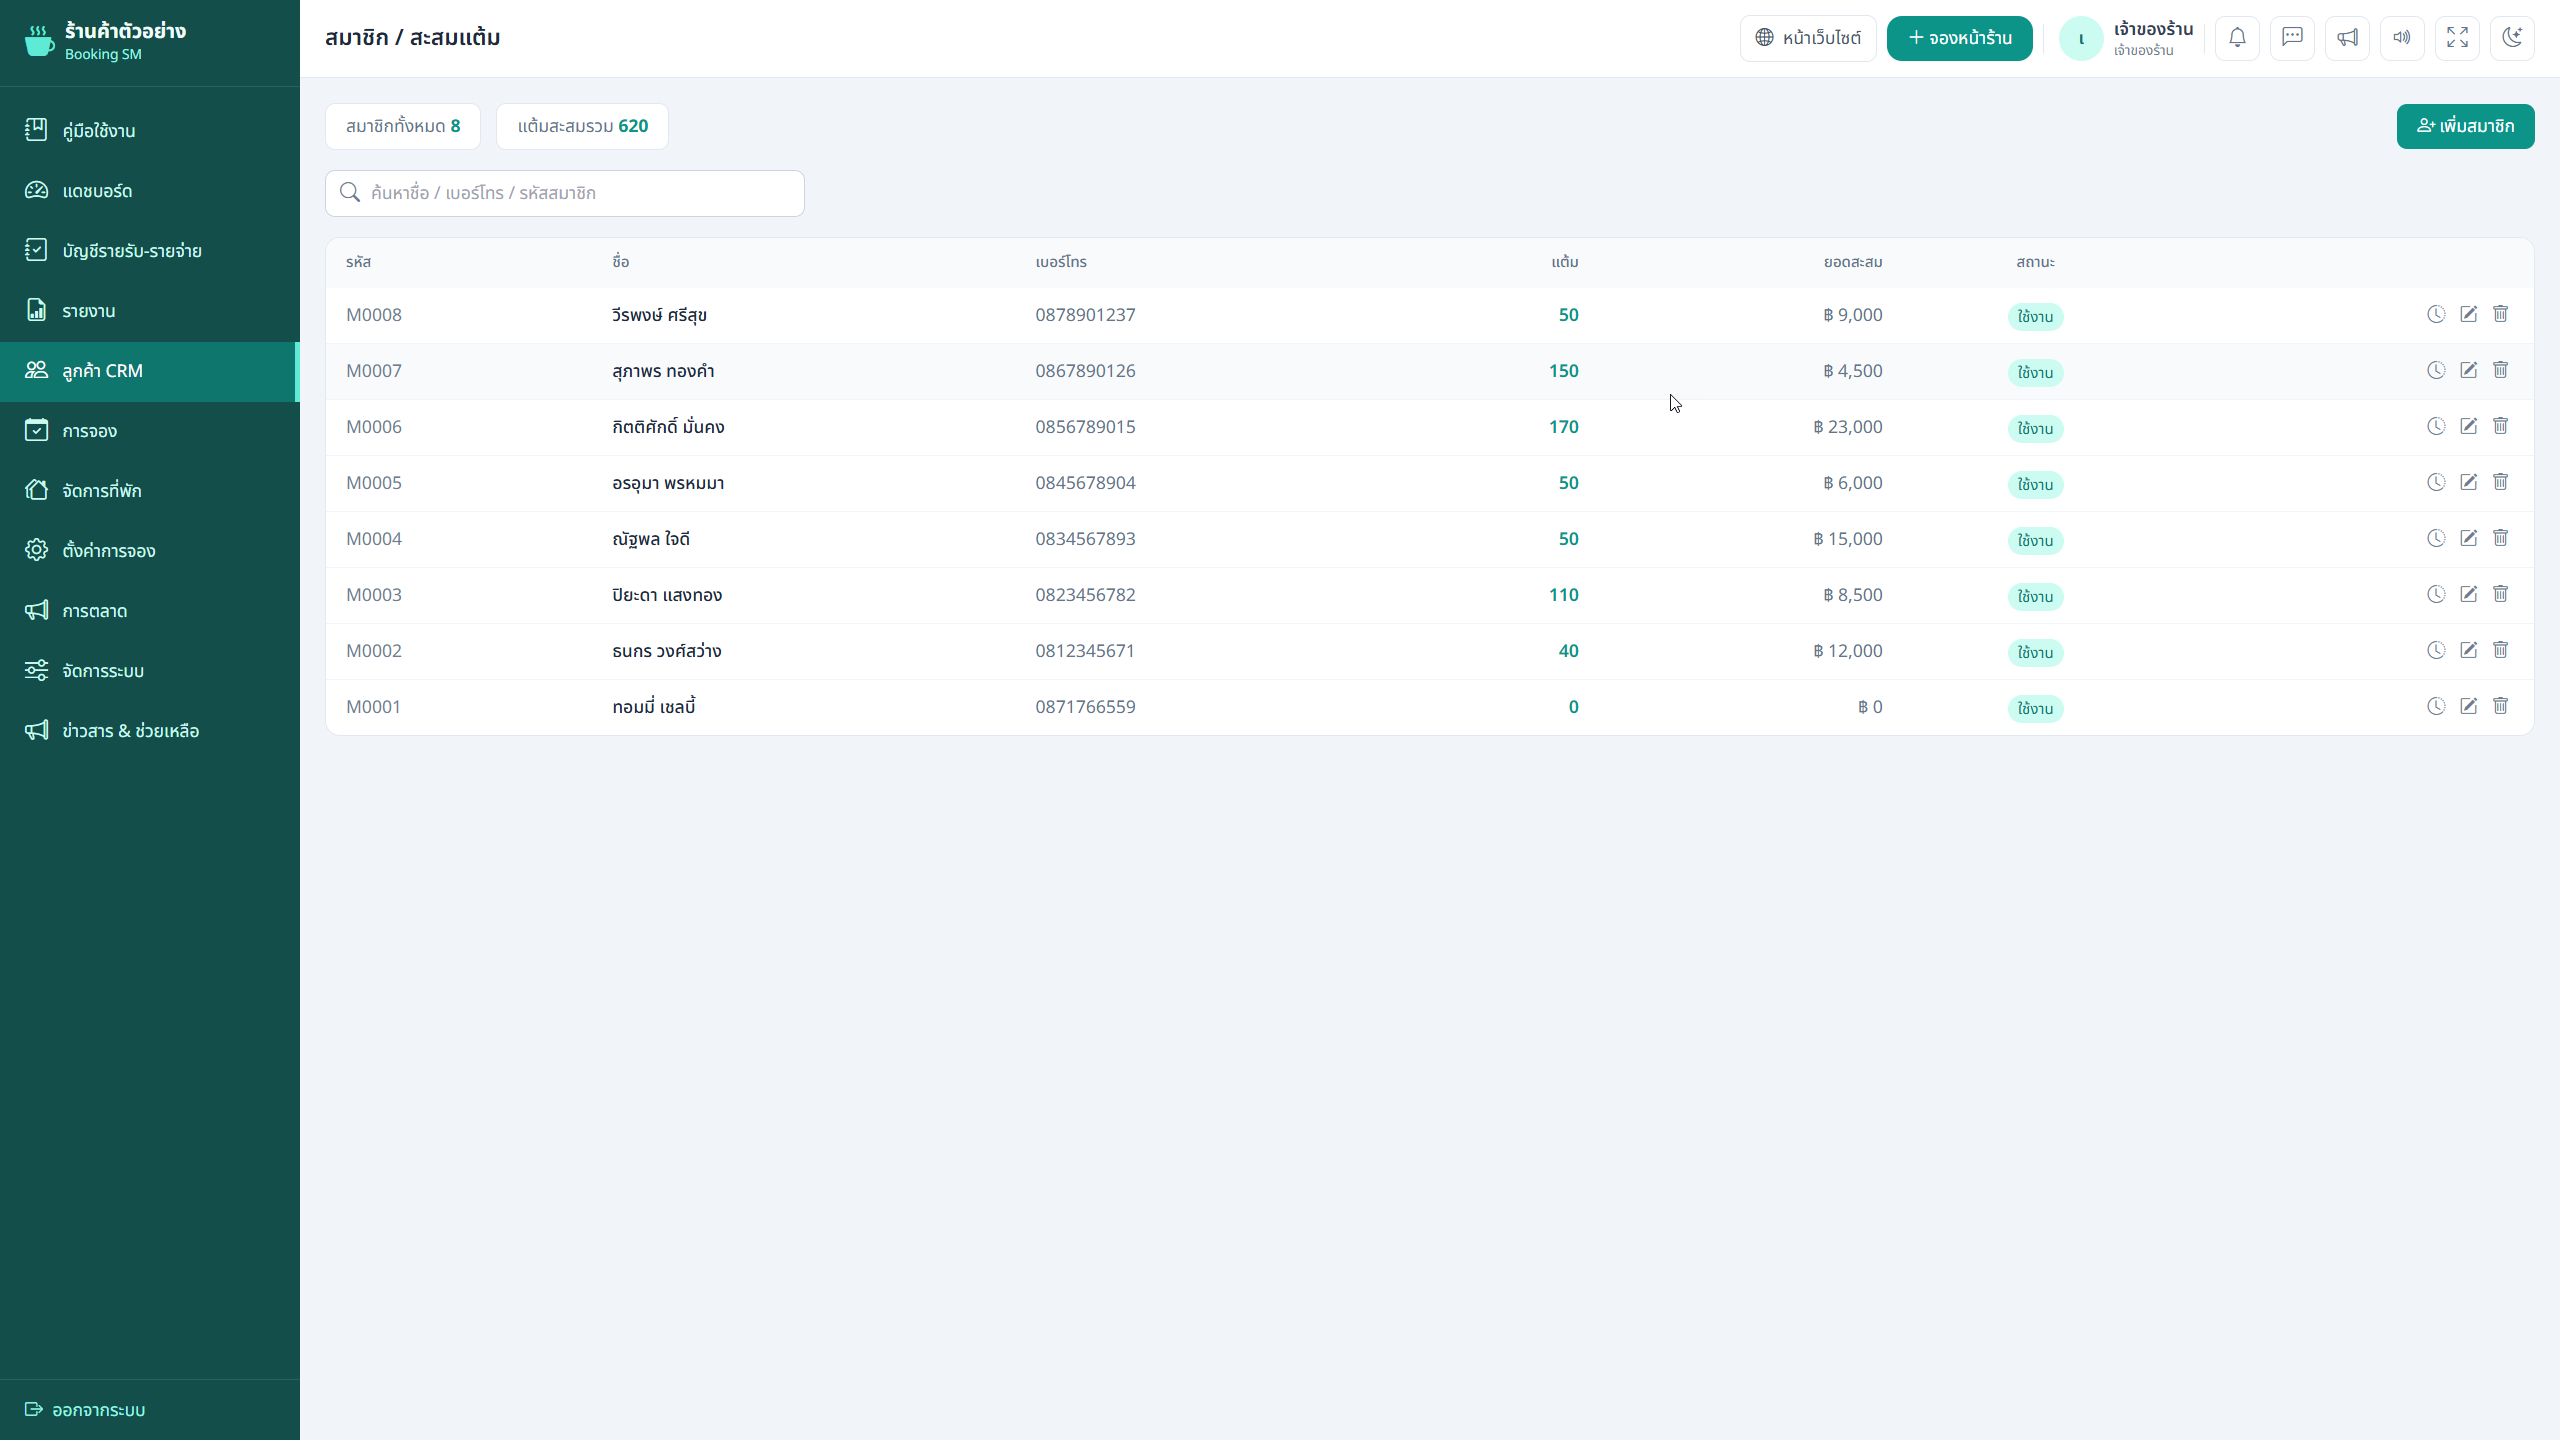Open เจ้าของร้าน user profile

click(x=2127, y=38)
